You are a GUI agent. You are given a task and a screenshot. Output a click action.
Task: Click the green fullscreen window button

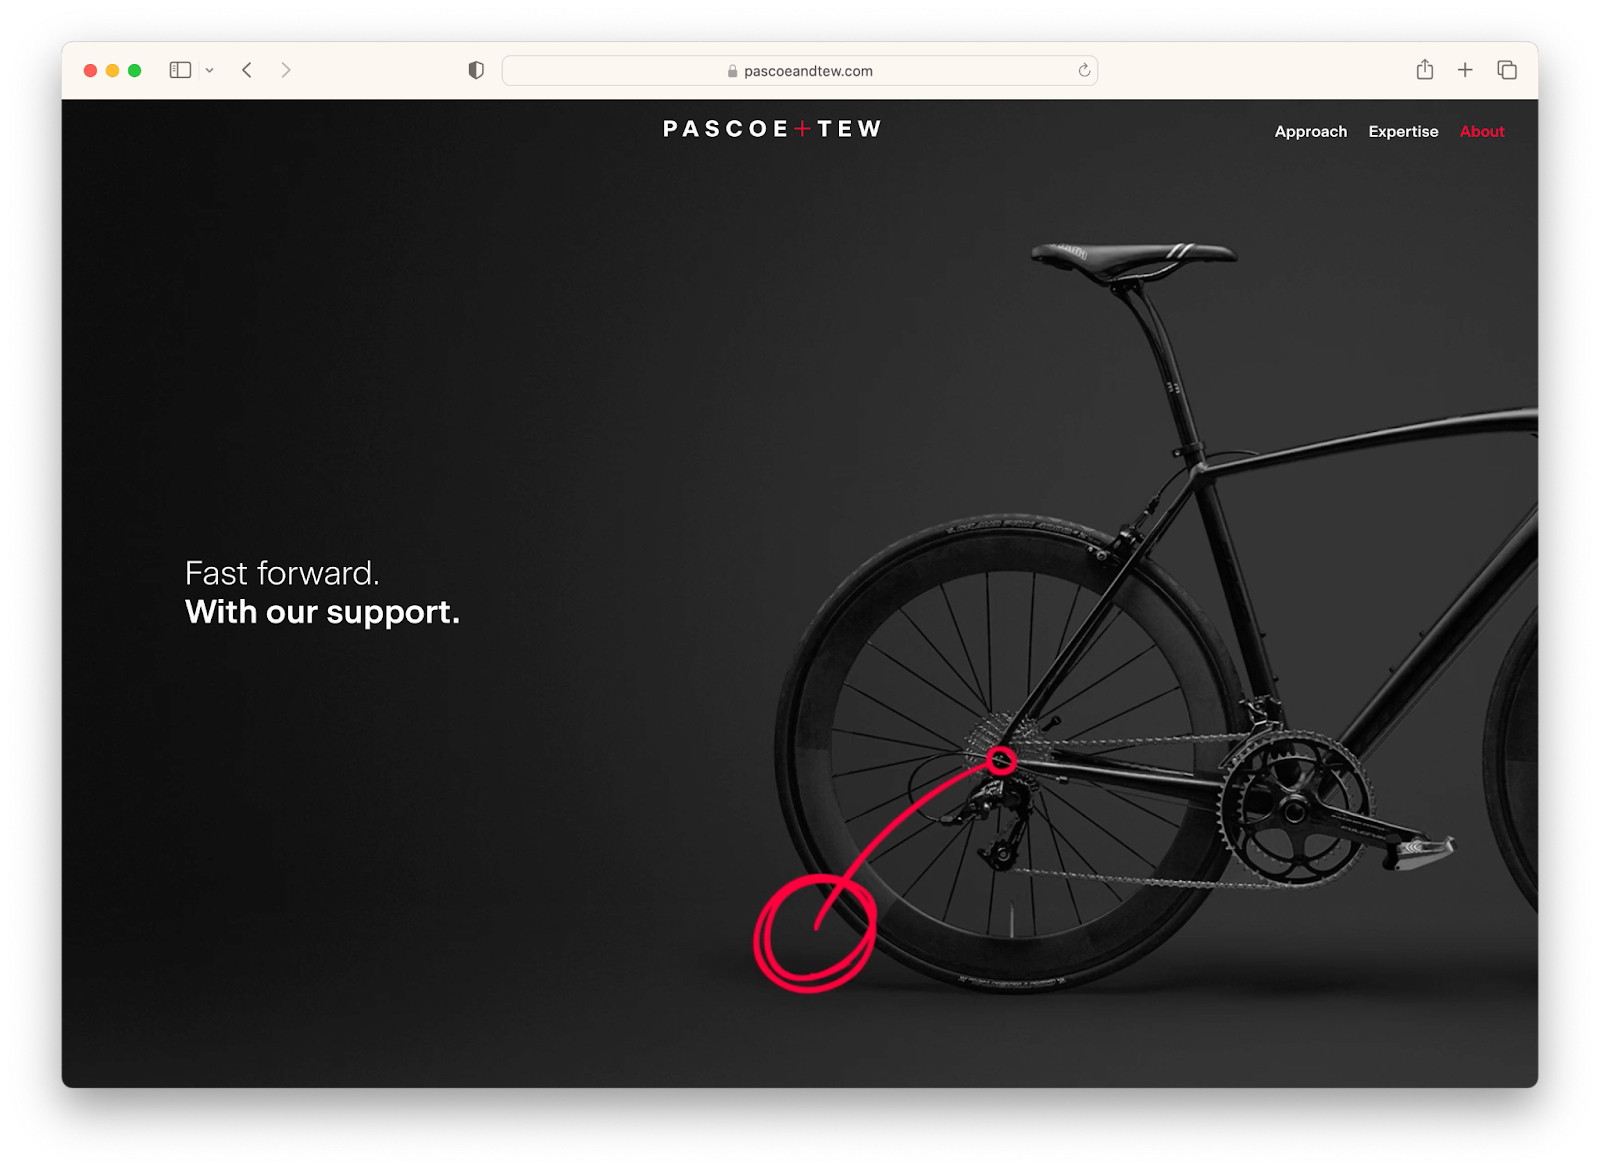click(135, 70)
